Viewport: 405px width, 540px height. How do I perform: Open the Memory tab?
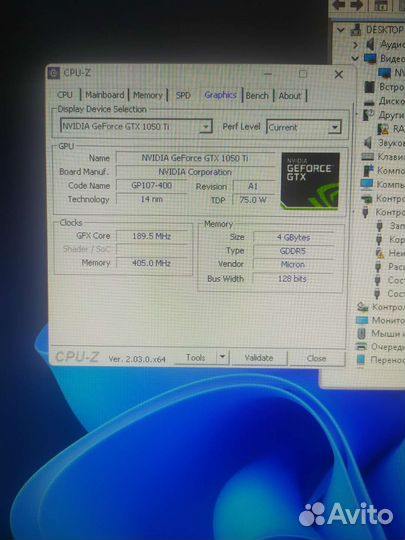click(147, 95)
